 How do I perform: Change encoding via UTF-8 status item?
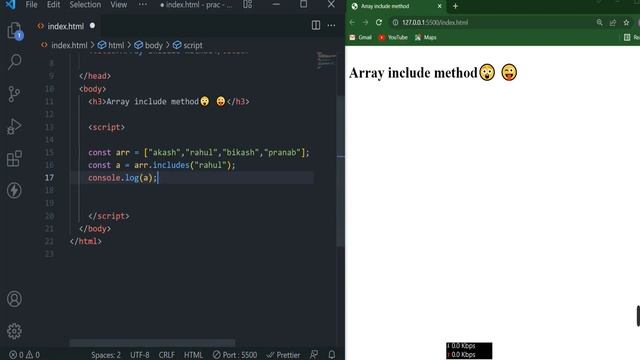tap(140, 355)
